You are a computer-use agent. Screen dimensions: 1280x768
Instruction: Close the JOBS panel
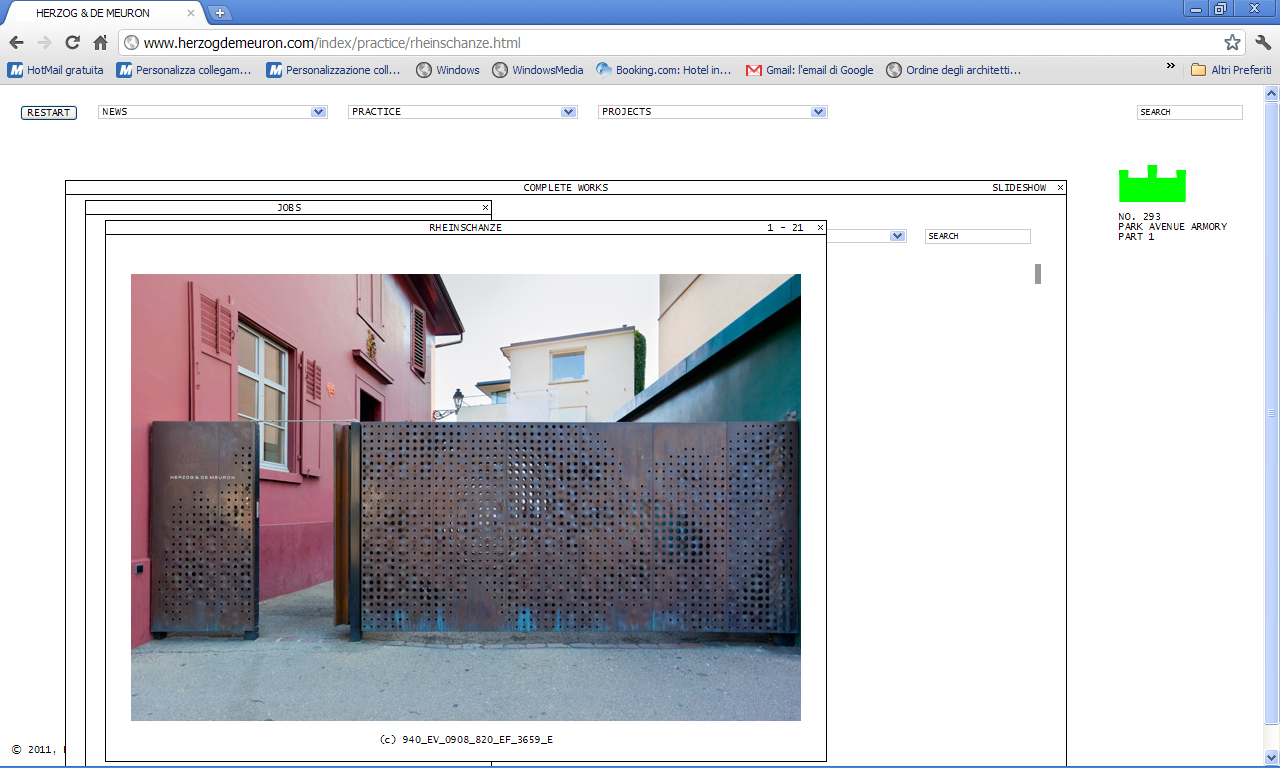(x=485, y=208)
